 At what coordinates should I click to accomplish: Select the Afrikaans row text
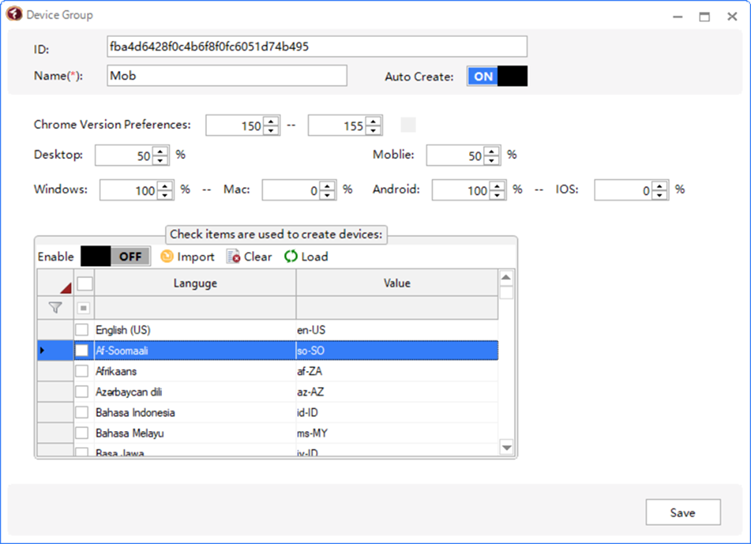point(116,371)
